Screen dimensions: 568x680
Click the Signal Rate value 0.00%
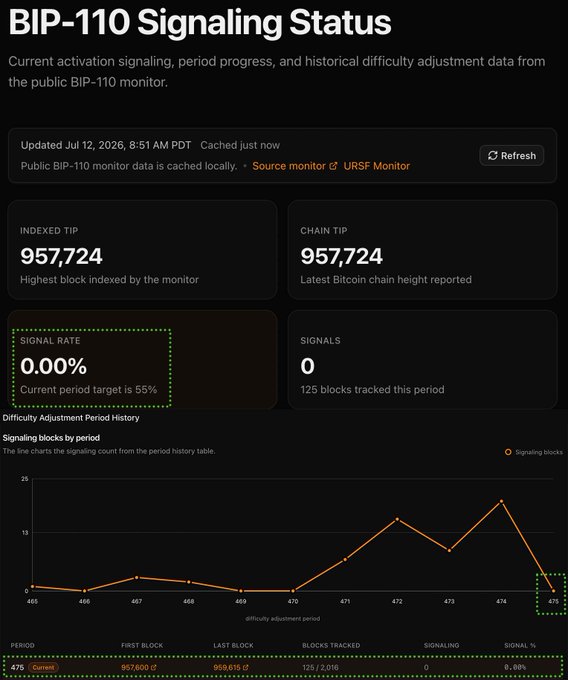click(53, 366)
